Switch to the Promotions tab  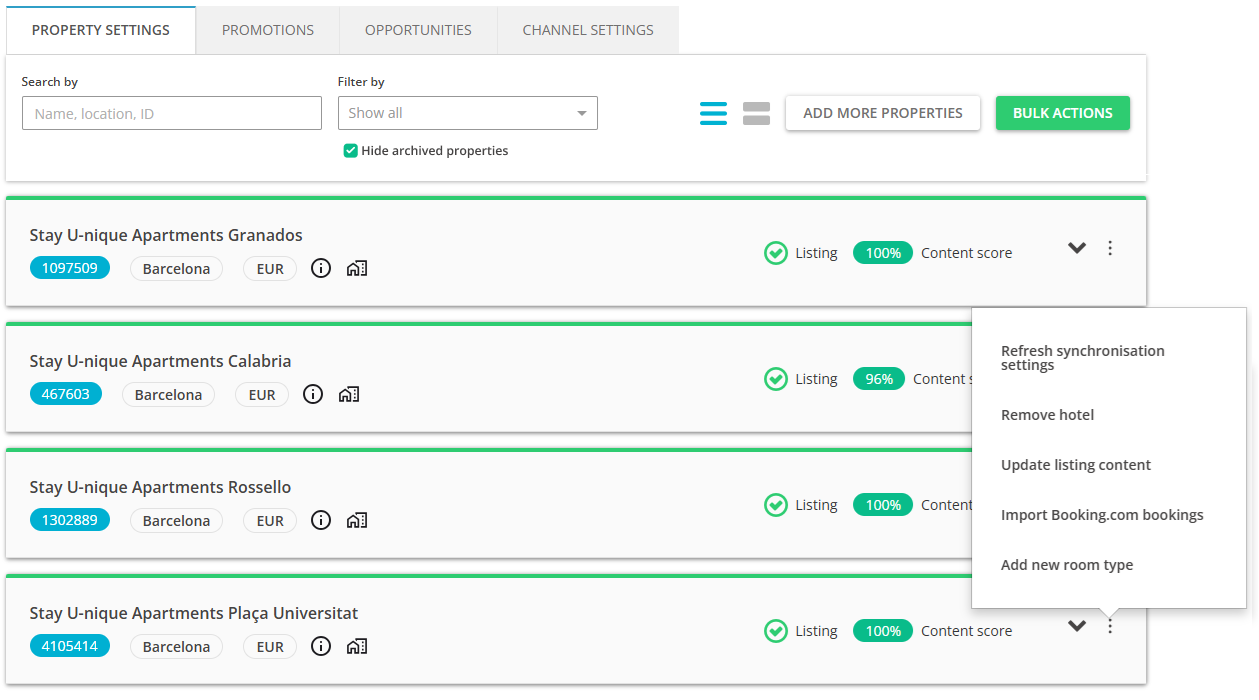point(268,30)
